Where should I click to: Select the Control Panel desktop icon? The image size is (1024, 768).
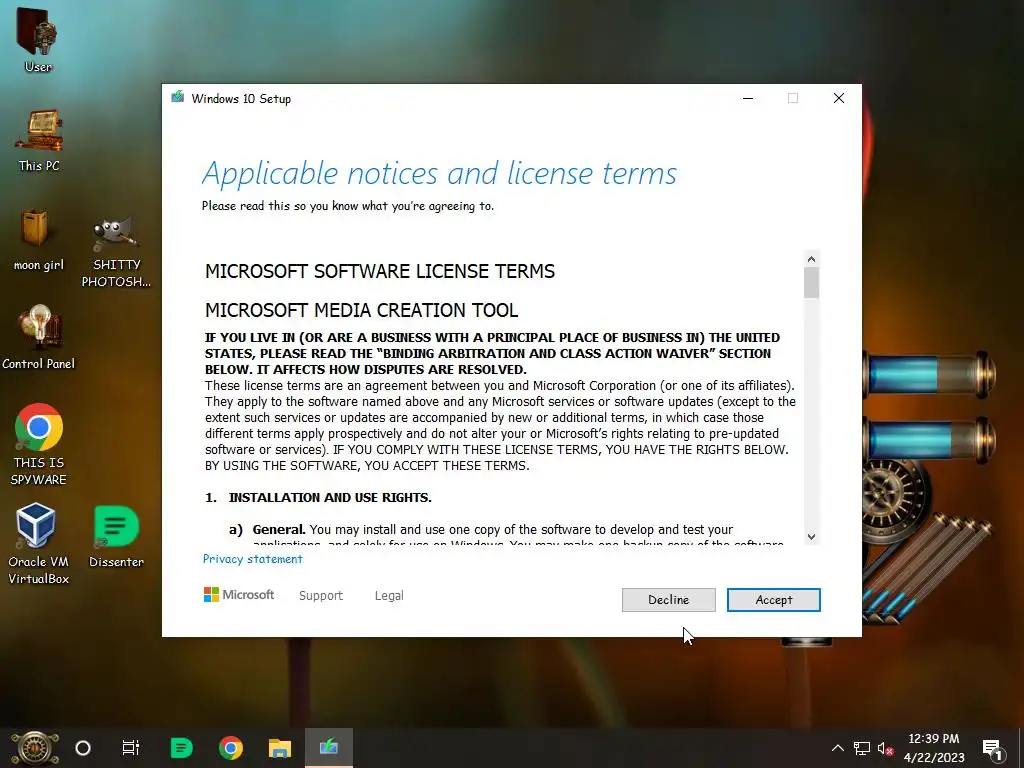pos(39,338)
